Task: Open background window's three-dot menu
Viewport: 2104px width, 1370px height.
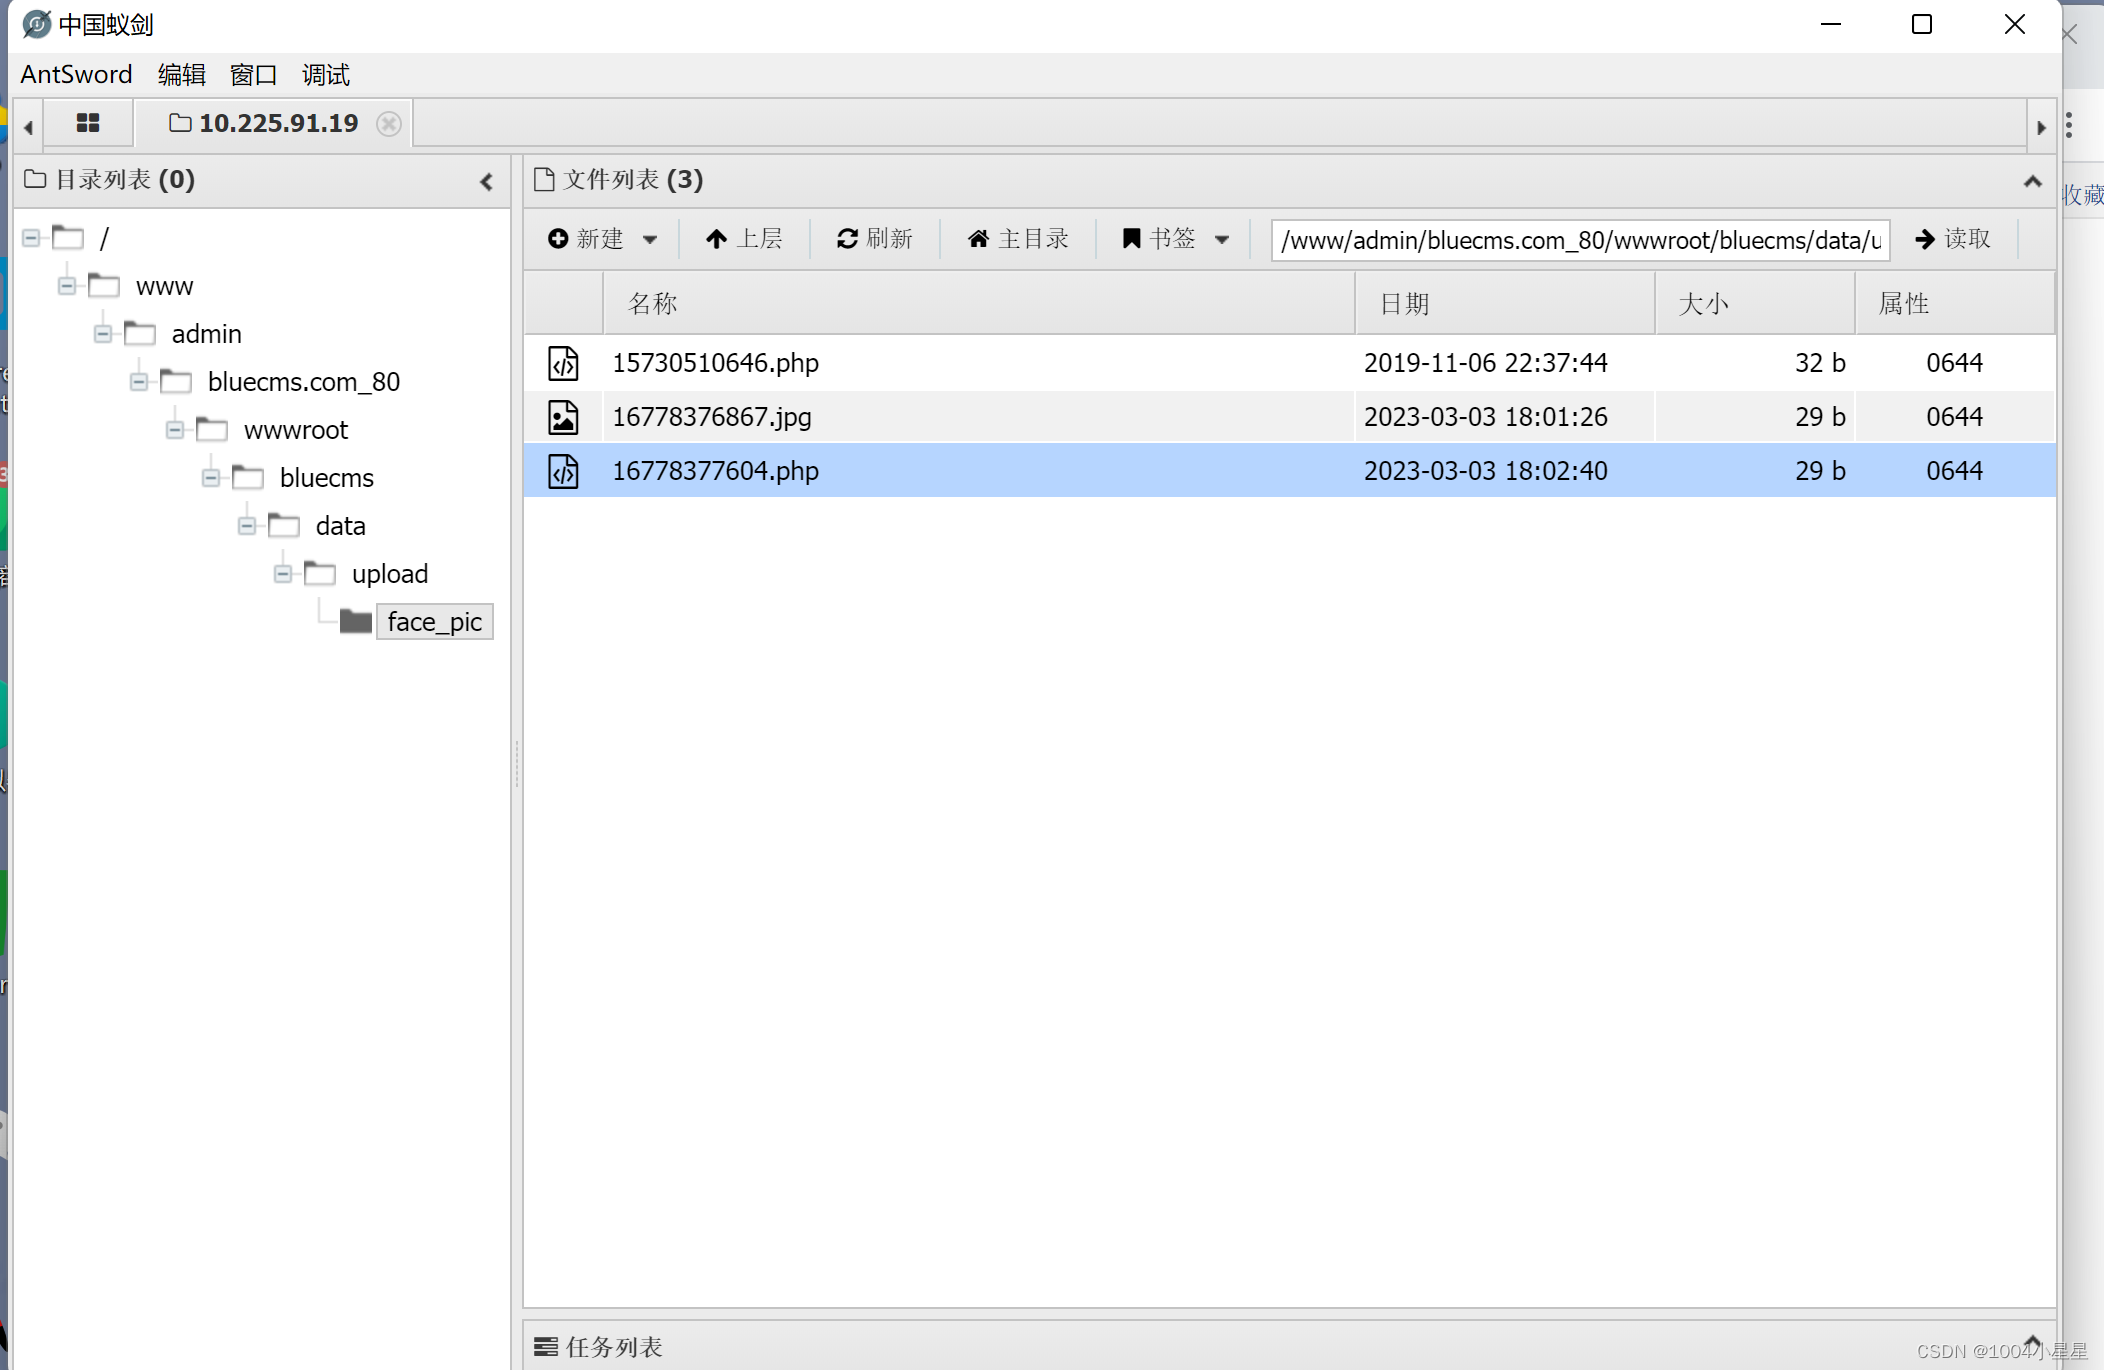Action: click(x=2069, y=125)
